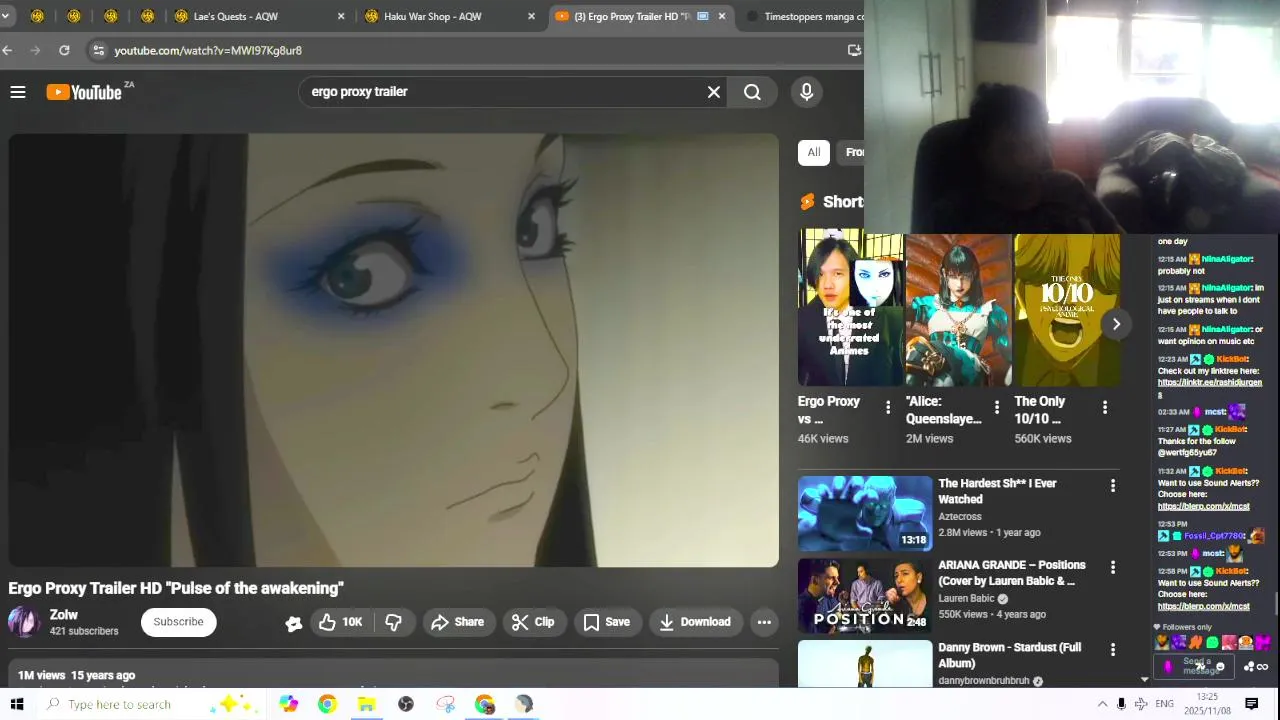Open the Windows notification center

tap(1251, 704)
